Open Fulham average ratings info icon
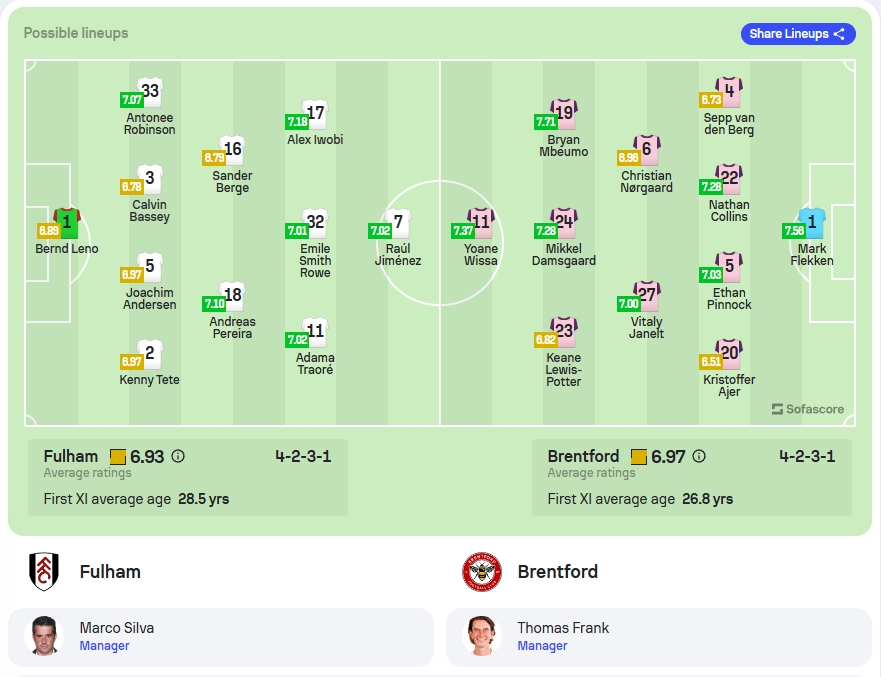The height and width of the screenshot is (677, 881). pyautogui.click(x=178, y=456)
